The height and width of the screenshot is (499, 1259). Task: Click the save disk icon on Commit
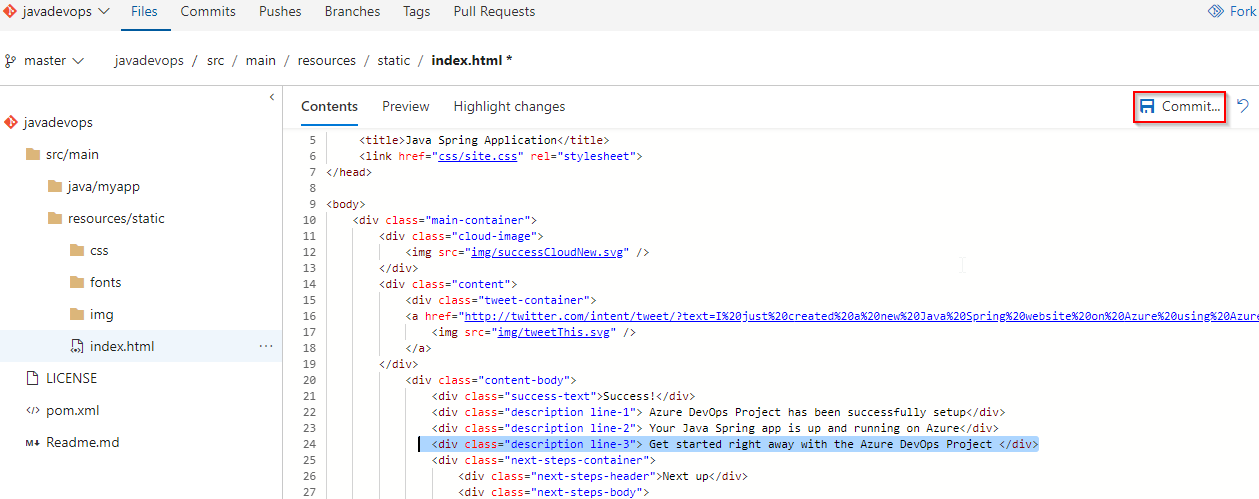point(1148,106)
